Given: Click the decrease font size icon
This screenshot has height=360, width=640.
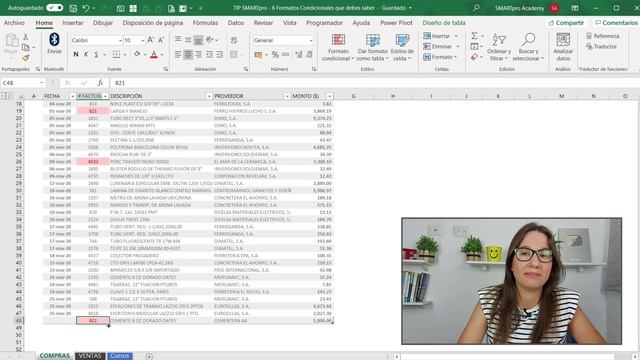Looking at the screenshot, I should (x=161, y=40).
